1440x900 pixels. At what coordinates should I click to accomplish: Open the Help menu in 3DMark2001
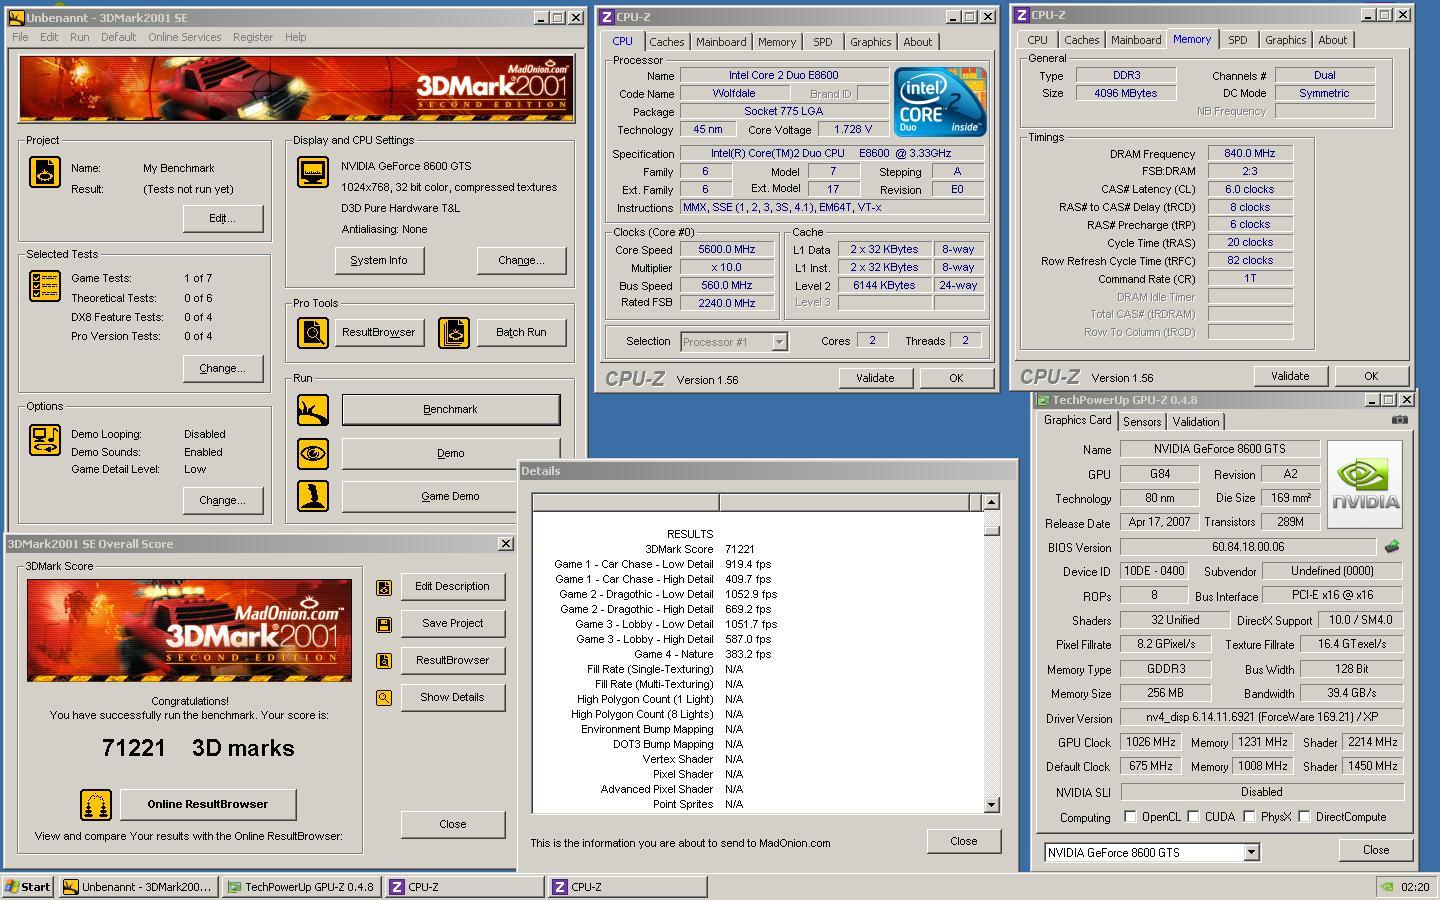[x=295, y=37]
